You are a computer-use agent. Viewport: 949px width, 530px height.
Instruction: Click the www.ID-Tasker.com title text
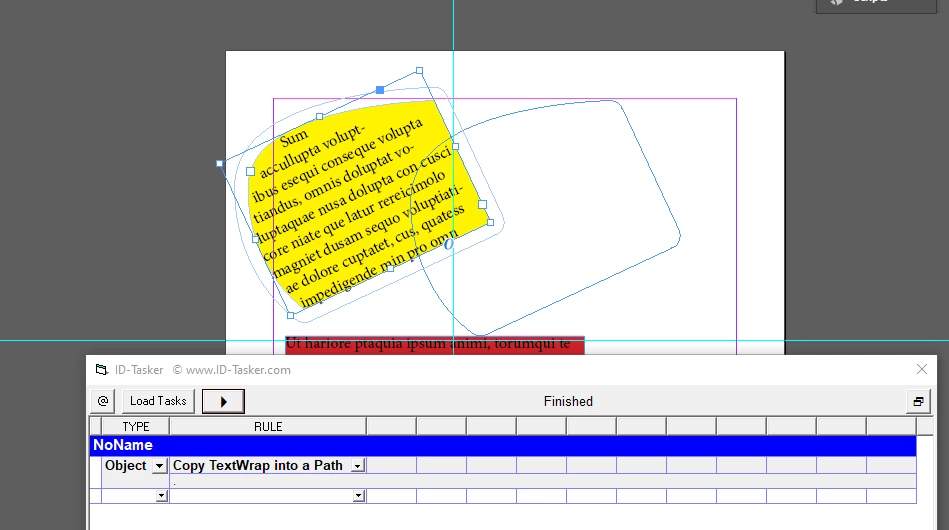click(x=238, y=370)
